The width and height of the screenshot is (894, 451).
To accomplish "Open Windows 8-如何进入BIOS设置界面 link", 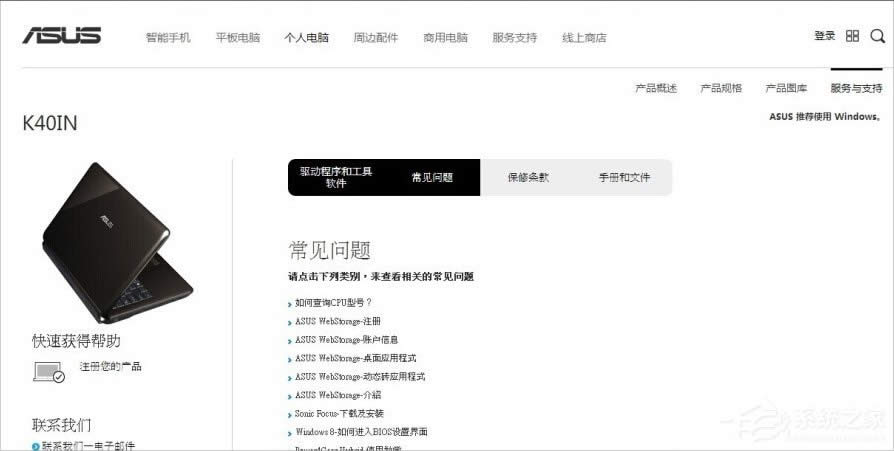I will 361,432.
